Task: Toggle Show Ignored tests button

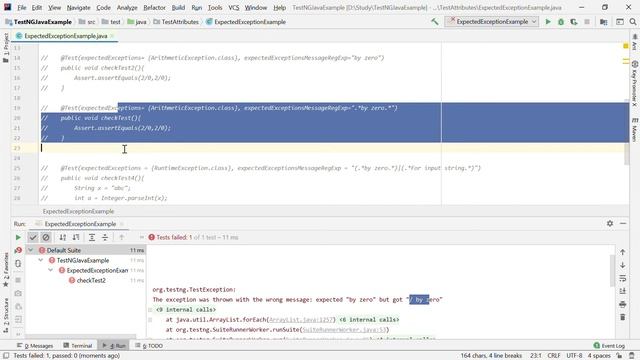Action: (46, 237)
